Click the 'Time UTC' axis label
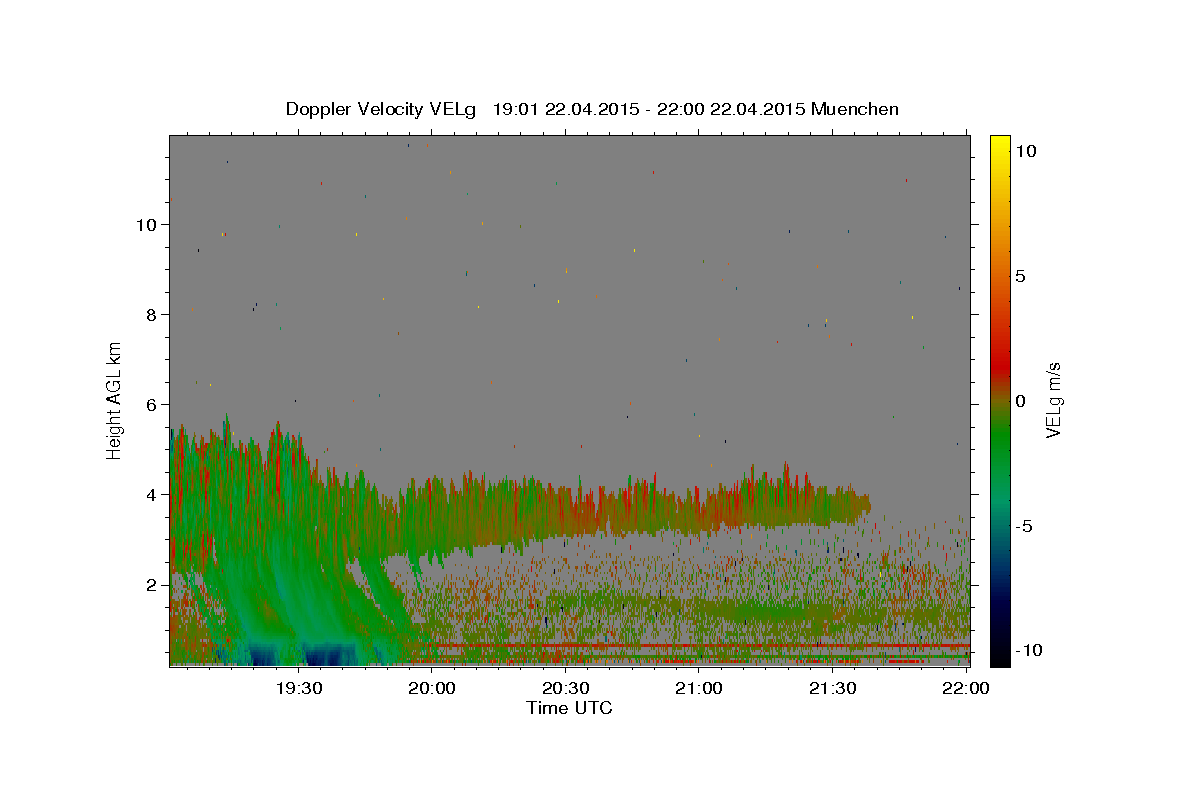This screenshot has width=1200, height=800. click(569, 708)
